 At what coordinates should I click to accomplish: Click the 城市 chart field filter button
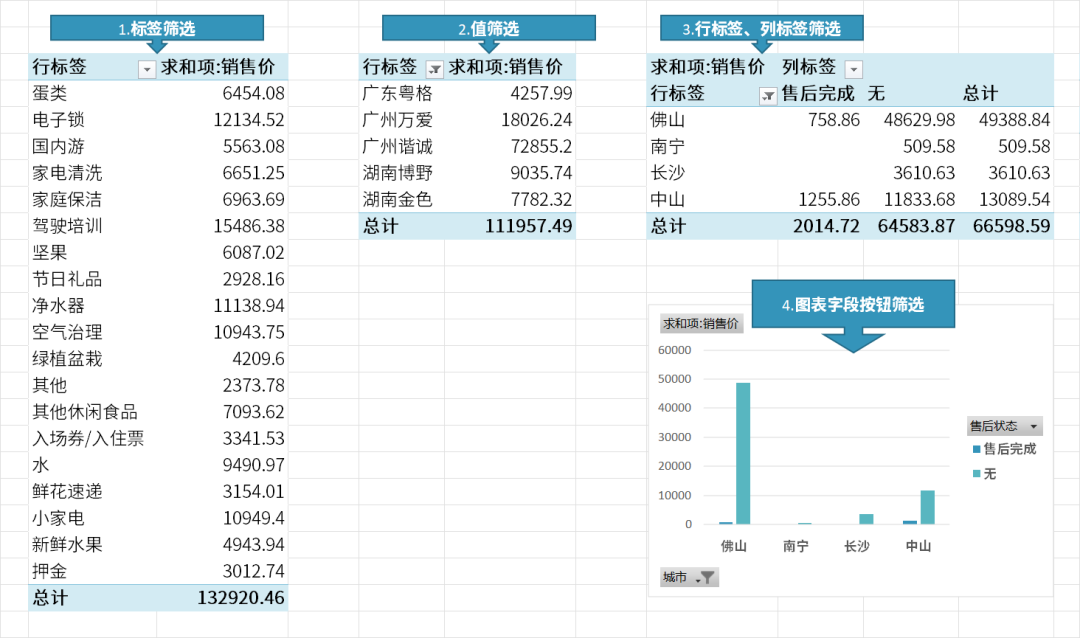click(689, 577)
